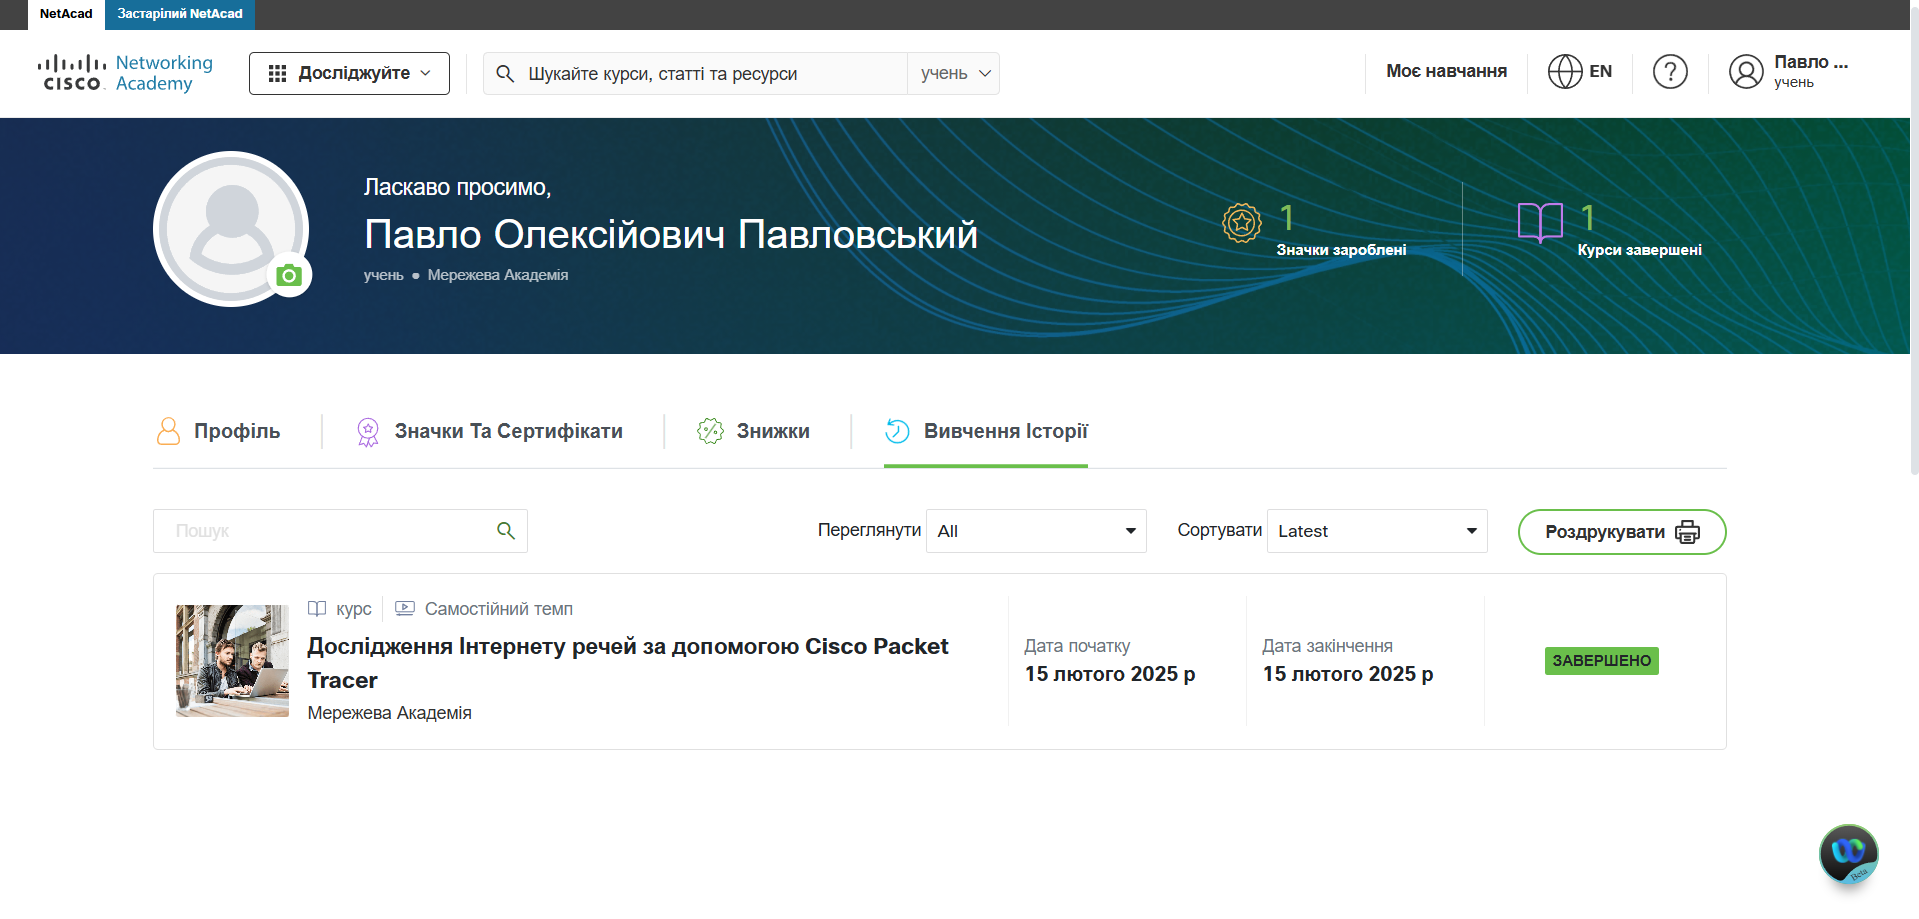This screenshot has height=919, width=1919.
Task: Click the history clock icon
Action: pos(897,431)
